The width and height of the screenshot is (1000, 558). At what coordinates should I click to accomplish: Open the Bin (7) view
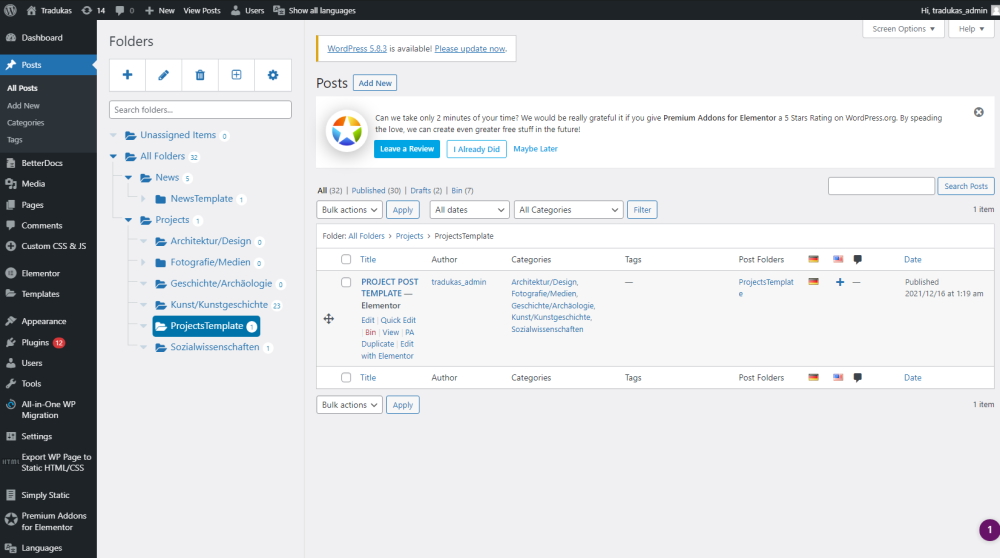[x=462, y=191]
